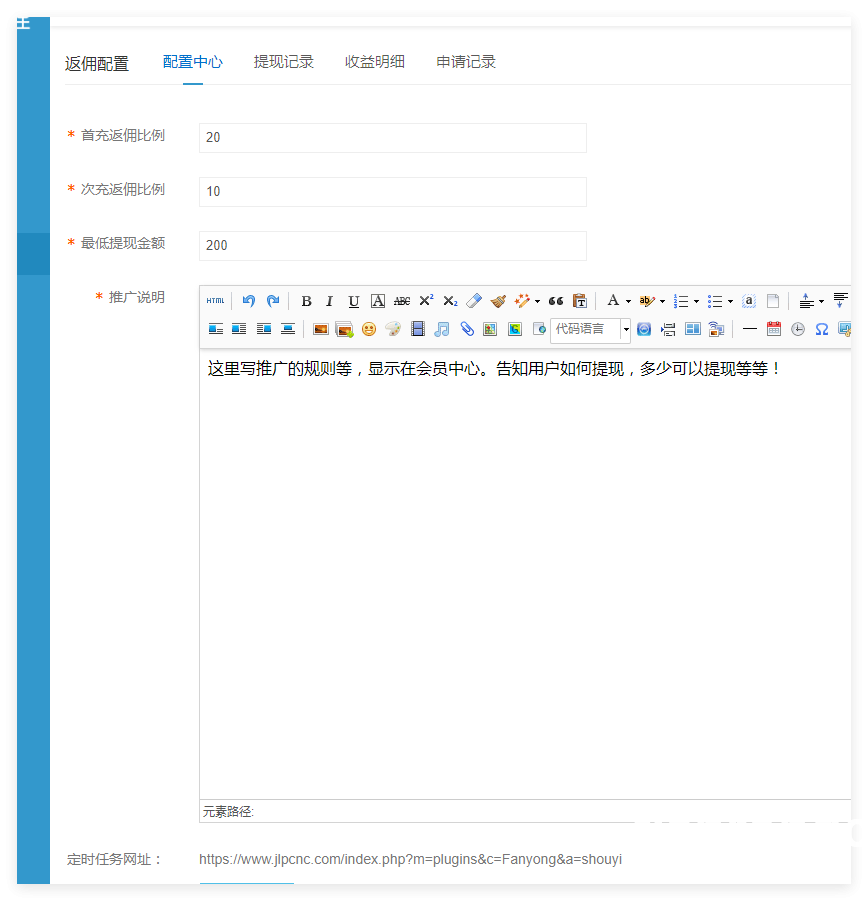Apply superscript formatting
Screen dimensions: 868x901
[x=426, y=301]
